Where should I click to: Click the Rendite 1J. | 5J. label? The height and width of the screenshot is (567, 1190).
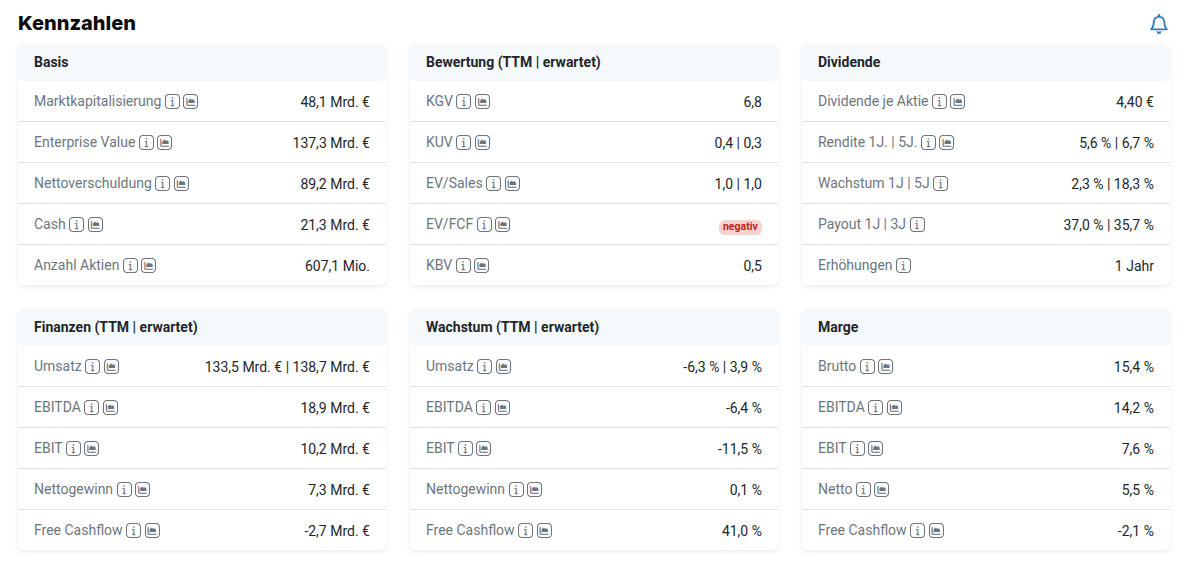pyautogui.click(x=866, y=142)
